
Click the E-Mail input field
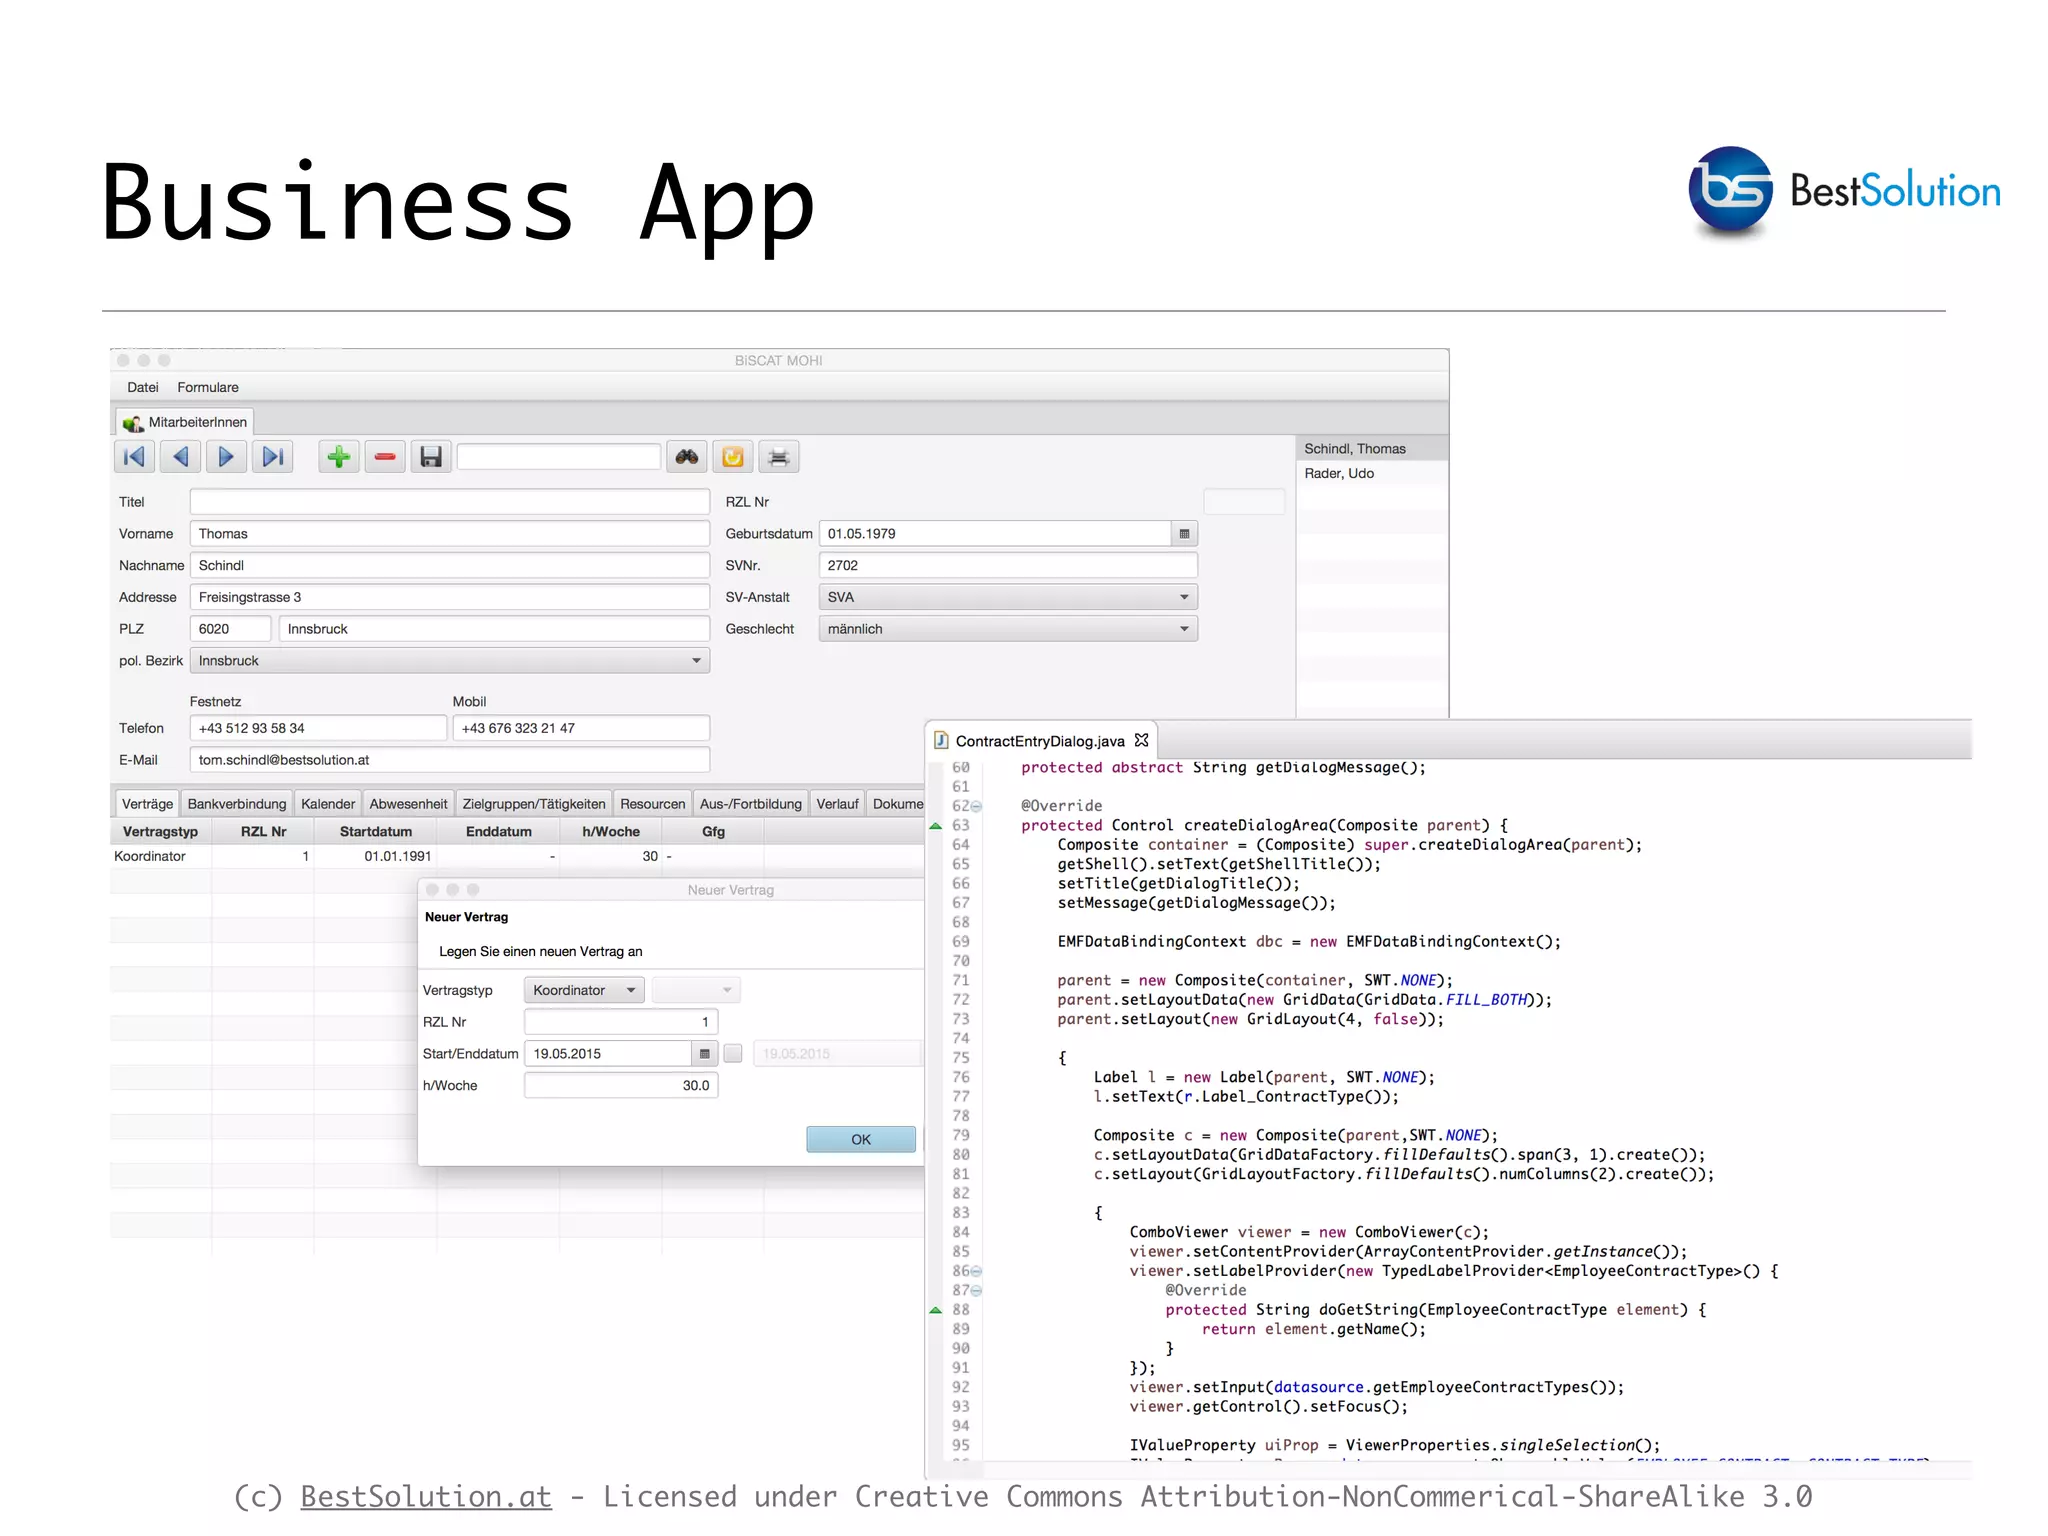pyautogui.click(x=449, y=760)
